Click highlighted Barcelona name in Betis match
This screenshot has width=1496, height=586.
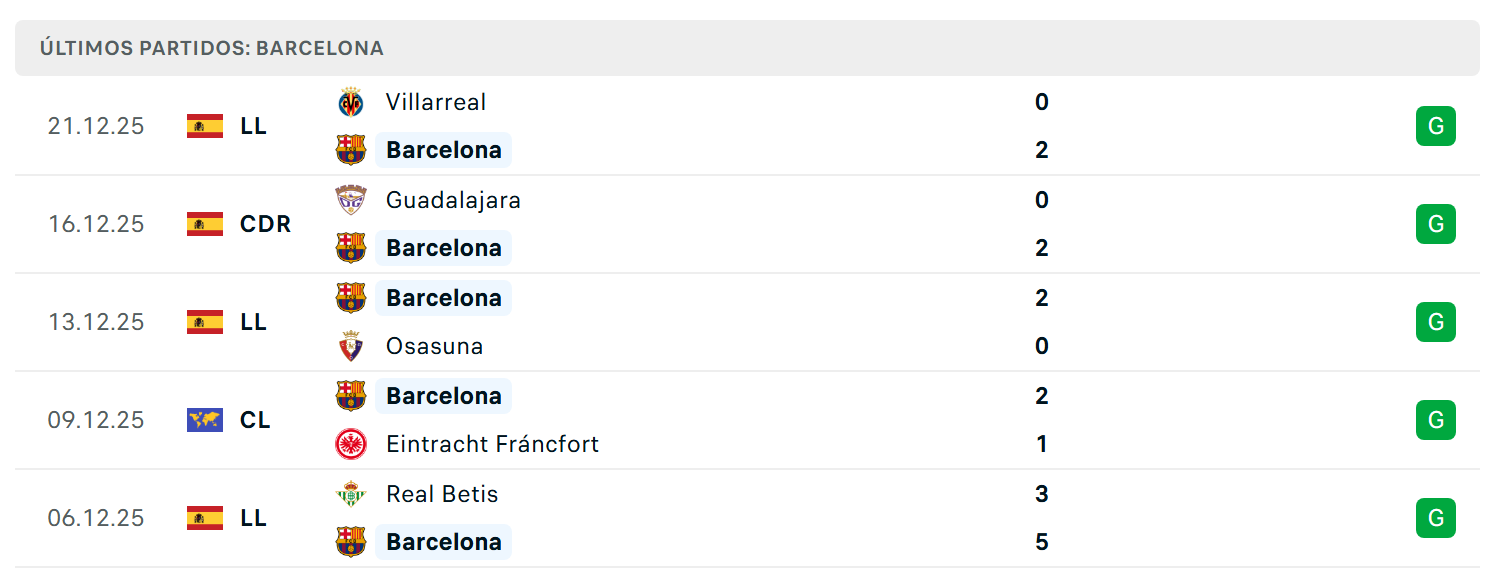point(444,542)
